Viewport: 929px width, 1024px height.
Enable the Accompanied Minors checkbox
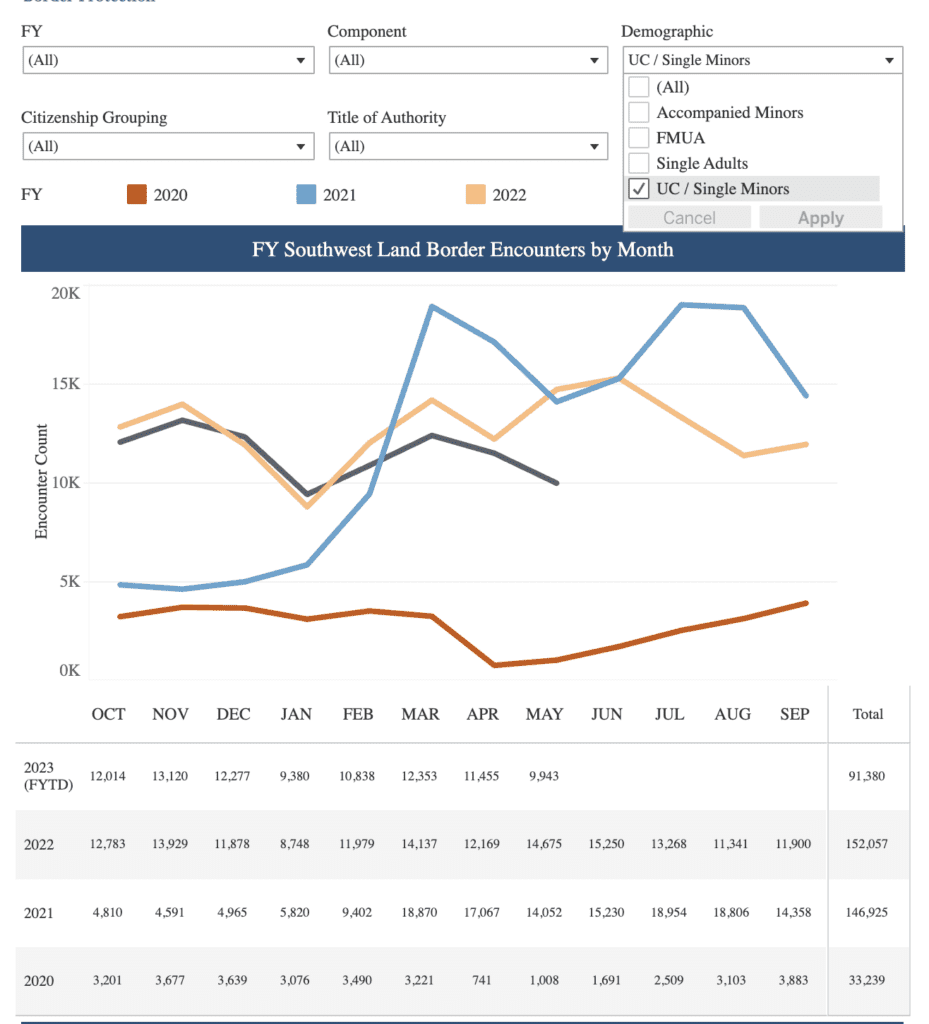[x=639, y=112]
